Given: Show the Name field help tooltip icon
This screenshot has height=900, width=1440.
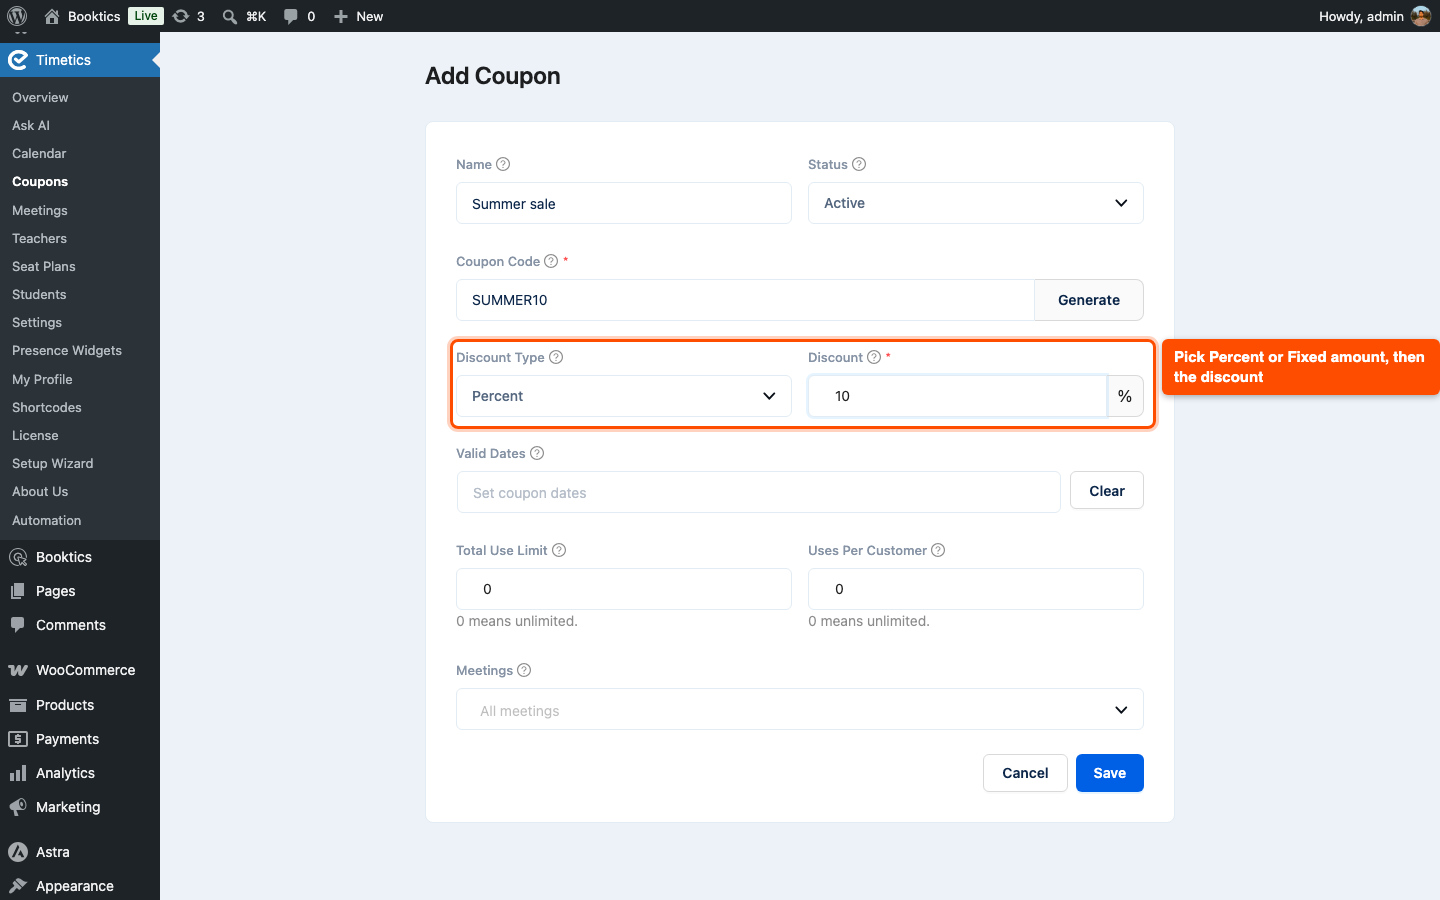Looking at the screenshot, I should pyautogui.click(x=503, y=164).
